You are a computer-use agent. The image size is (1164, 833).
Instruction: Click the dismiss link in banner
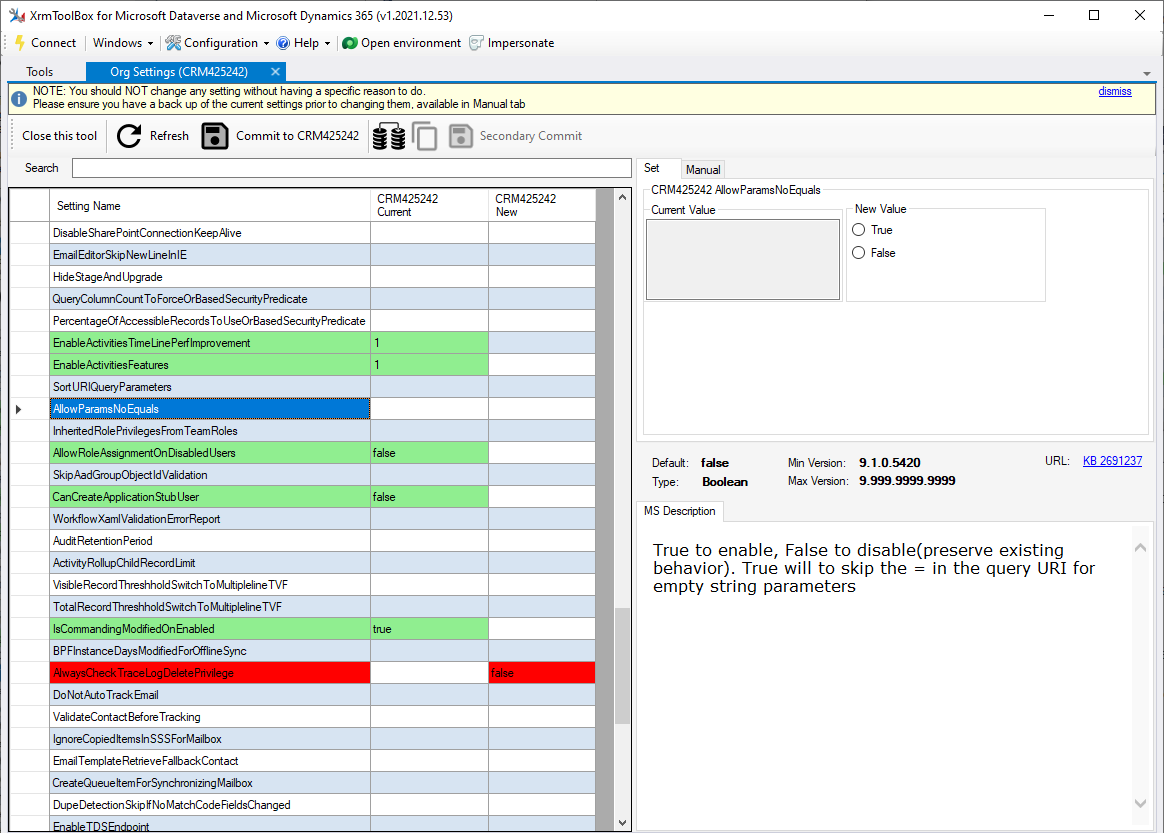tap(1115, 91)
